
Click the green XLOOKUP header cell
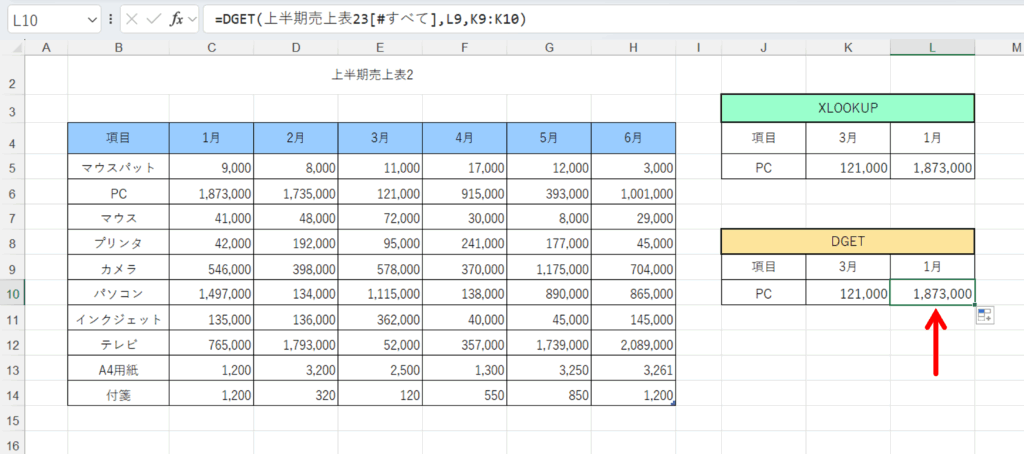tap(847, 108)
